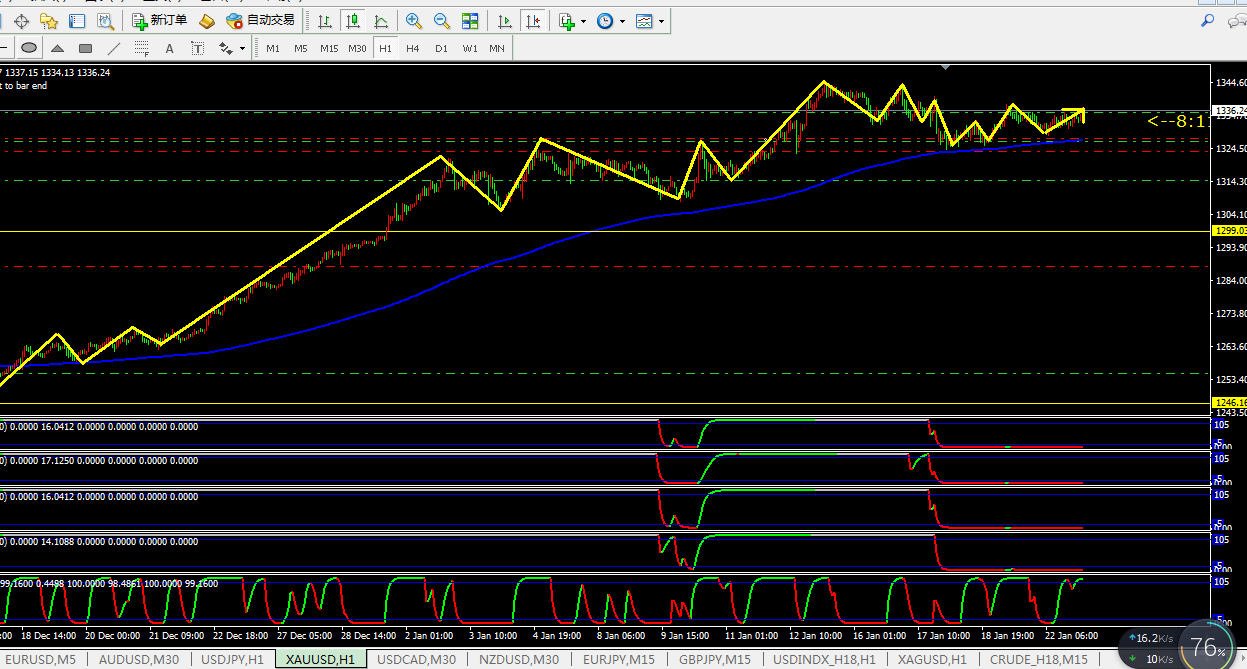Open the AUDUSD,M30 chart tab
This screenshot has width=1247, height=669.
pos(139,660)
